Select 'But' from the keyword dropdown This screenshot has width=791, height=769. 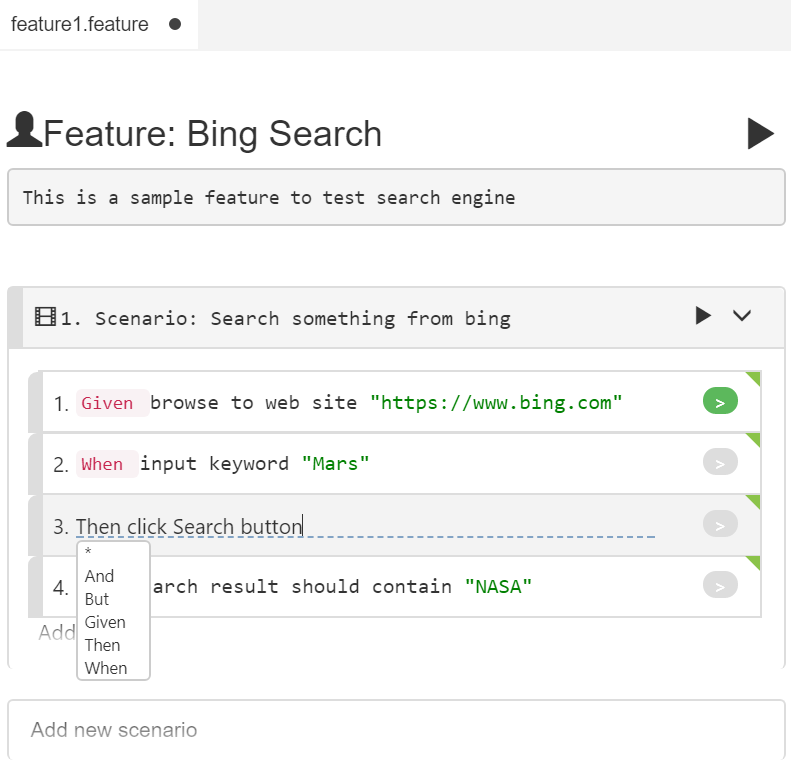pos(97,599)
